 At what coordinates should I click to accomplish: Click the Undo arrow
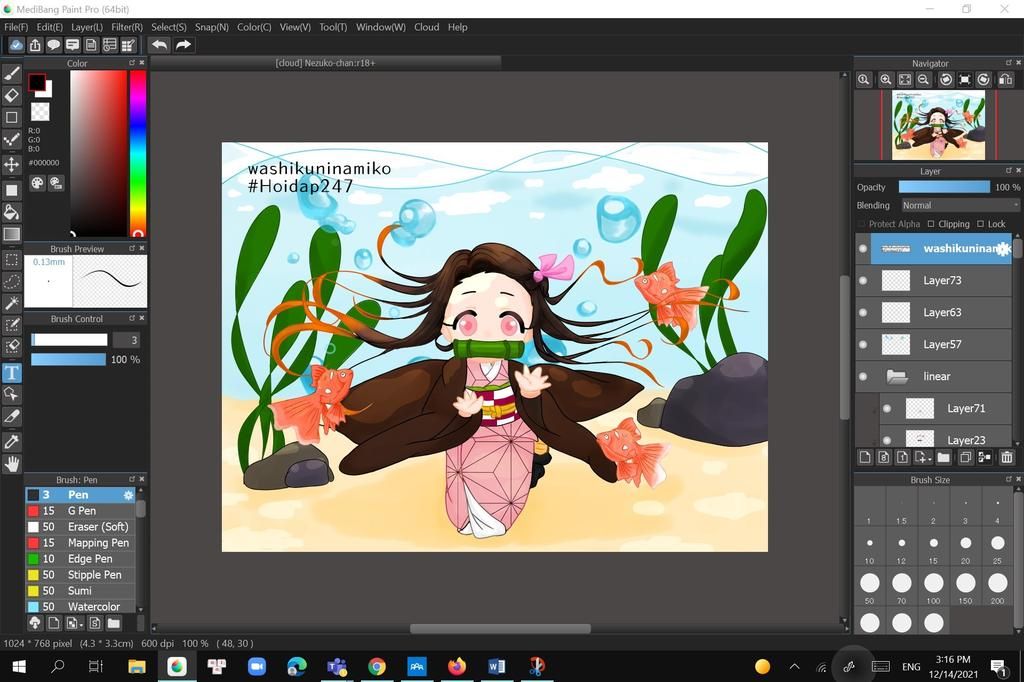159,44
